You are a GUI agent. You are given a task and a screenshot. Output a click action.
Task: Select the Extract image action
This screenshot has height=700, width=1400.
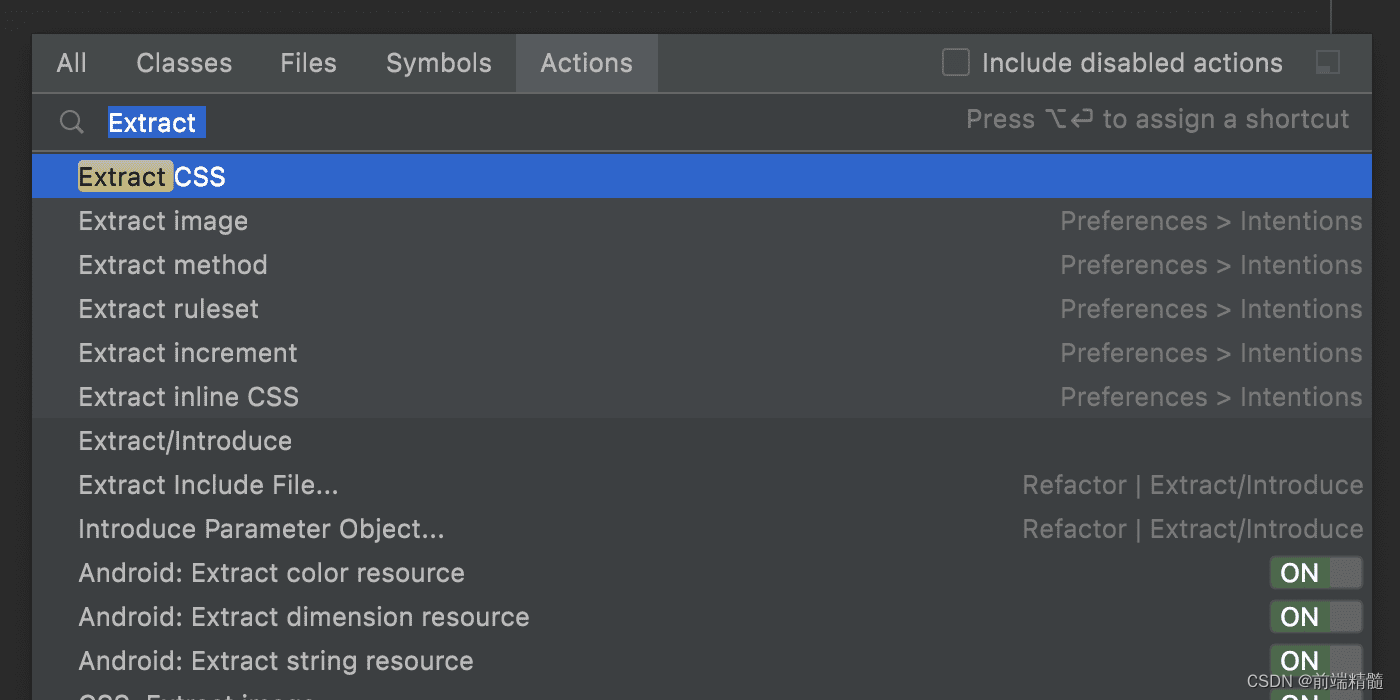pyautogui.click(x=162, y=220)
